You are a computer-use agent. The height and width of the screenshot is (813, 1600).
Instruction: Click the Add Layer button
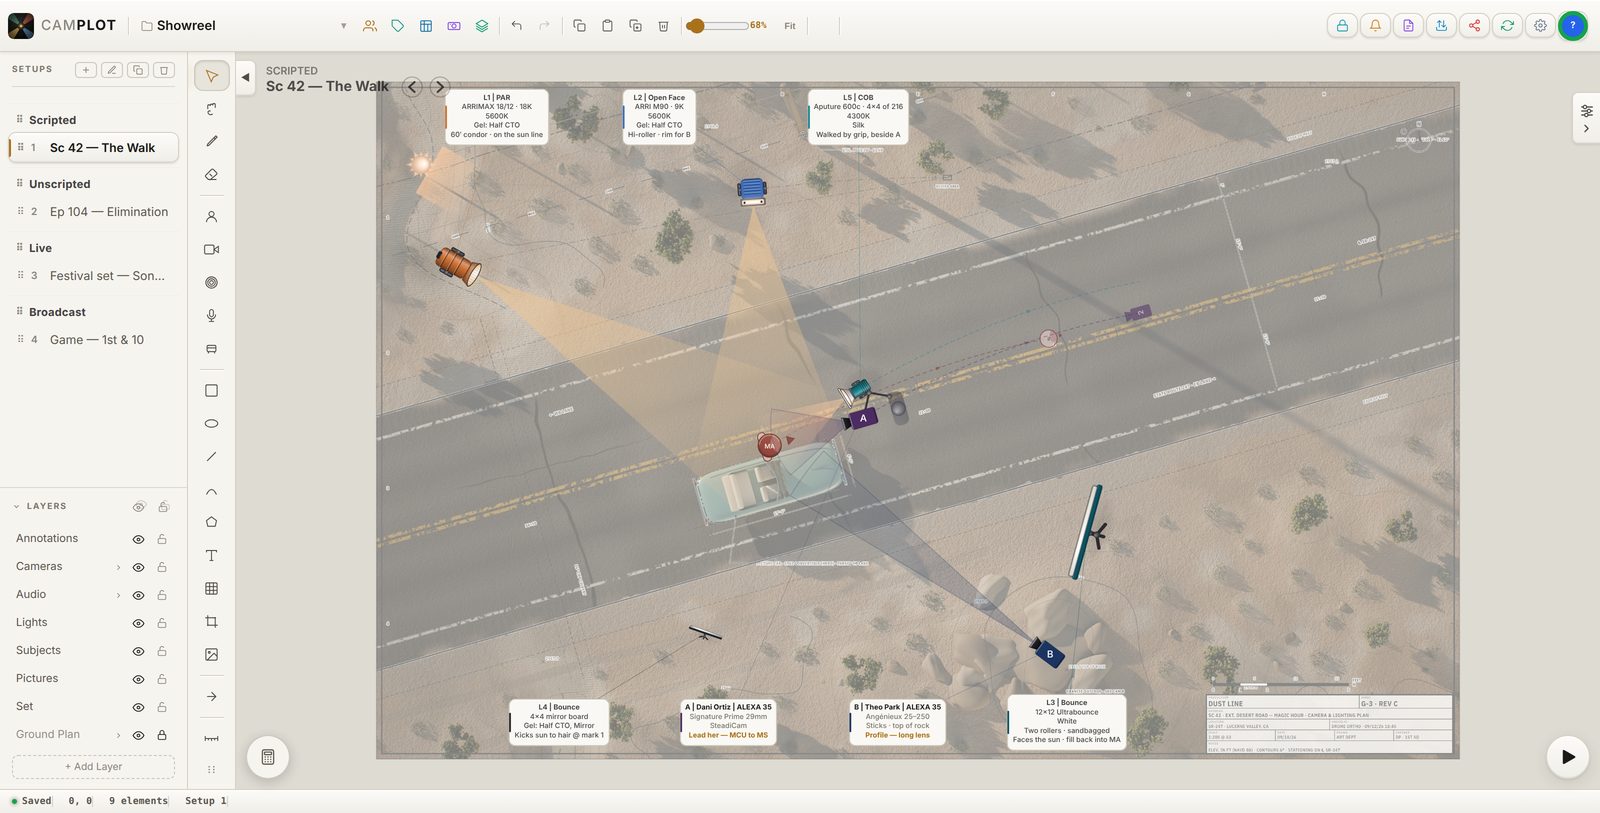click(x=93, y=767)
